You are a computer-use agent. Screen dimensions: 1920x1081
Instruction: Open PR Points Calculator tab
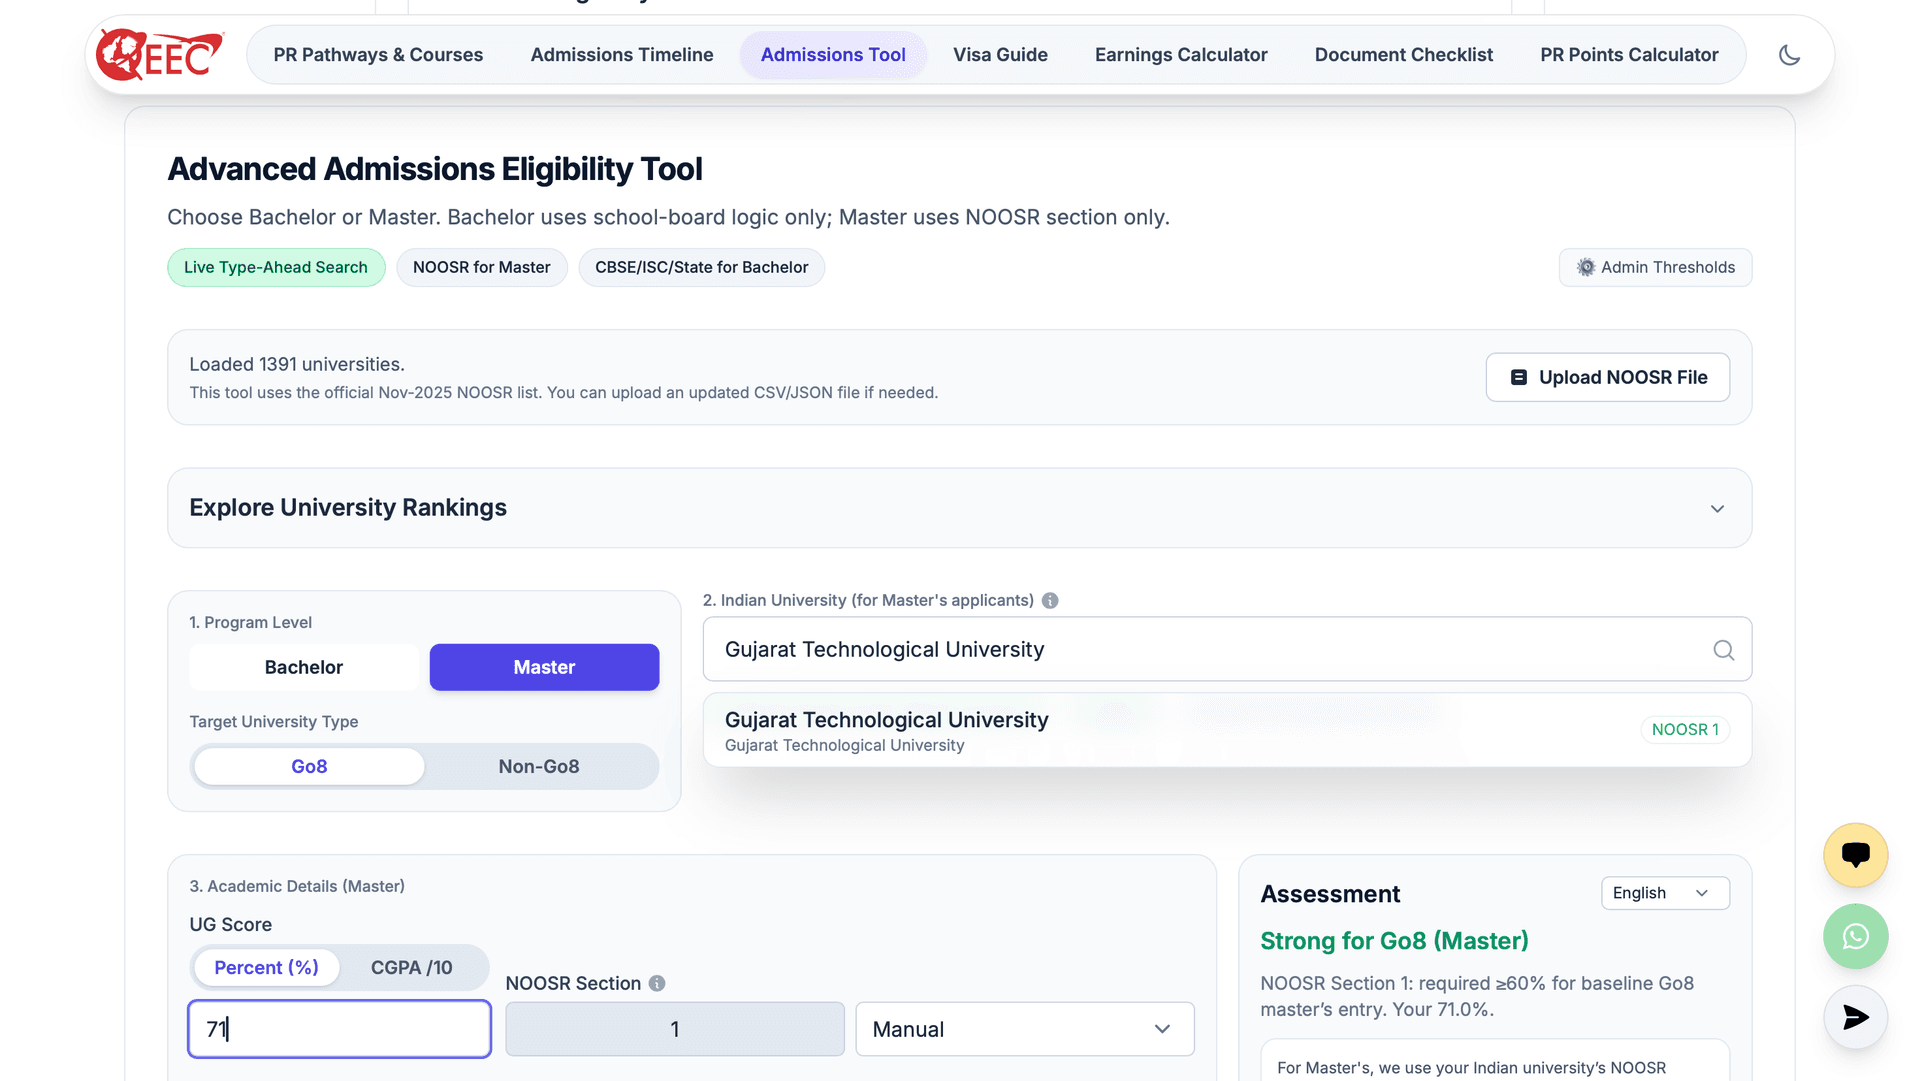point(1628,55)
